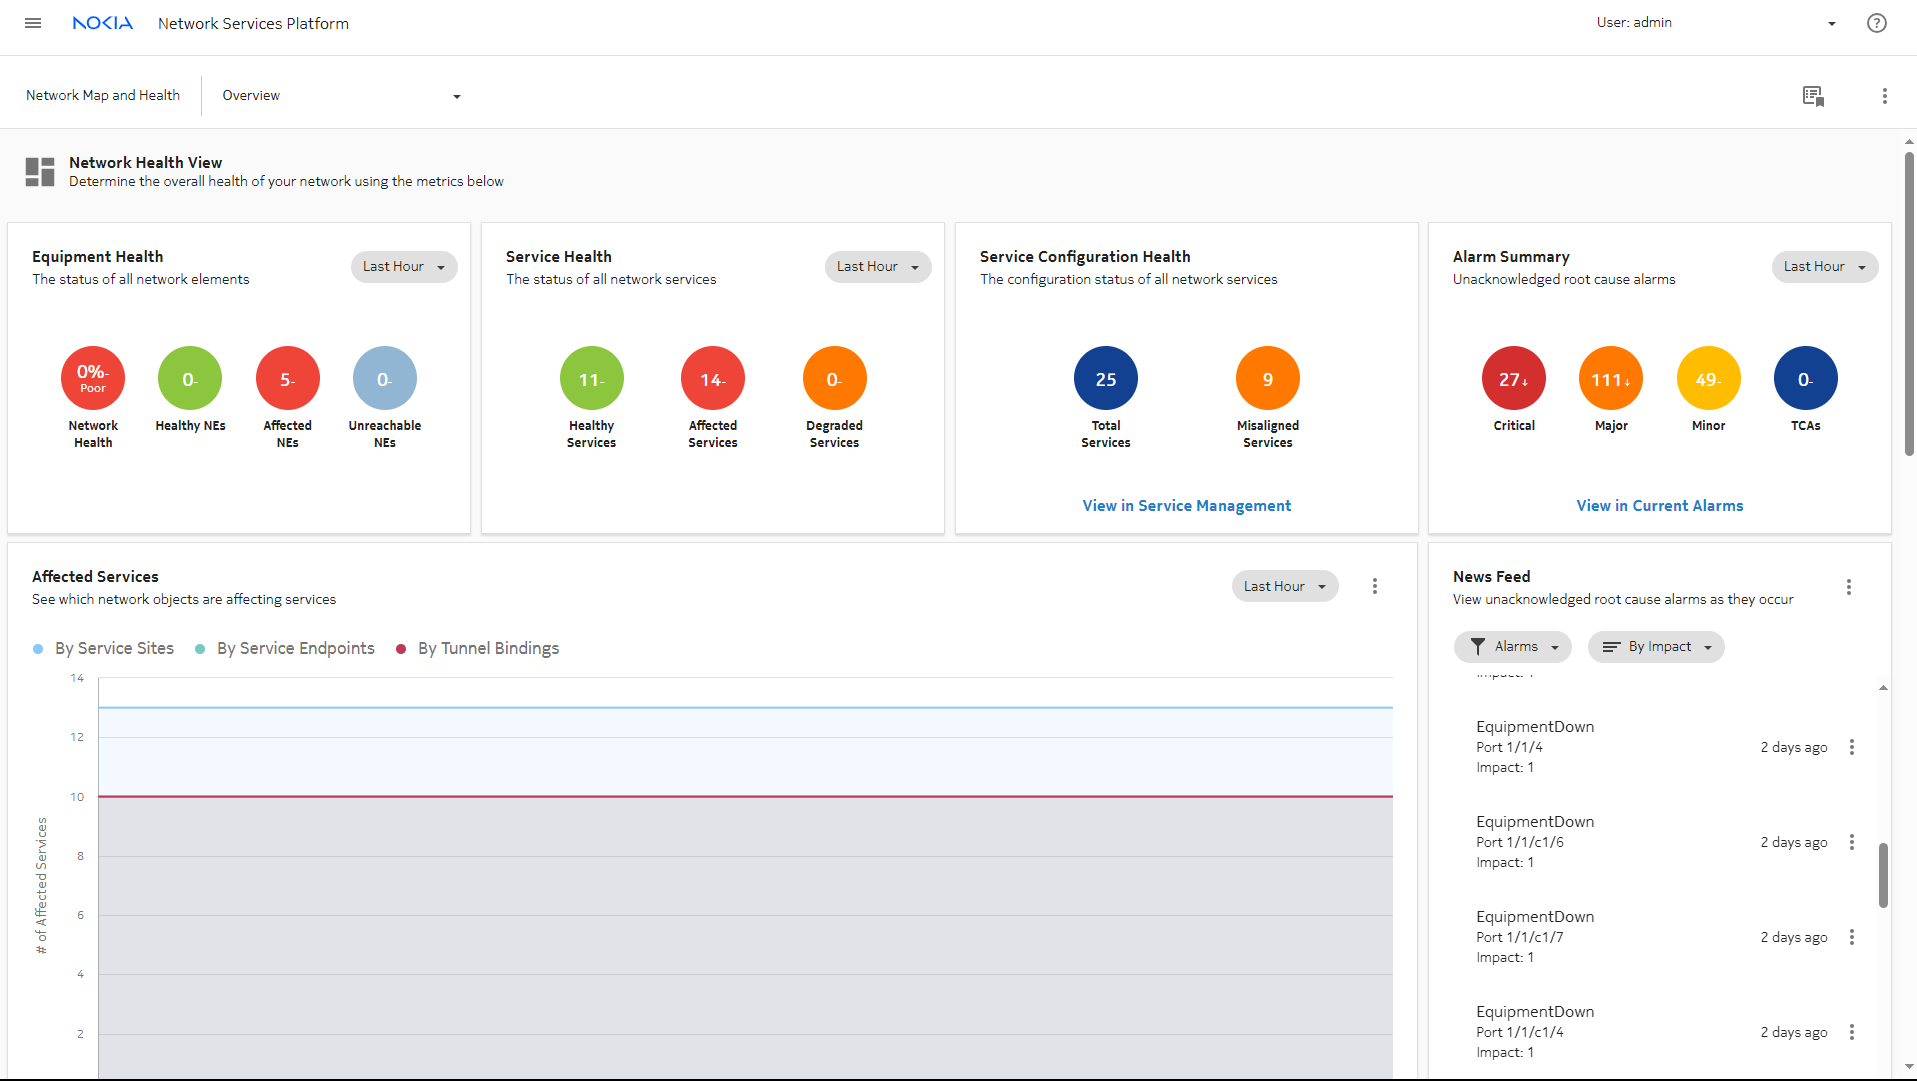Viewport: 1917px width, 1081px height.
Task: Click the Healthy Services circle showing 11
Action: pyautogui.click(x=592, y=378)
